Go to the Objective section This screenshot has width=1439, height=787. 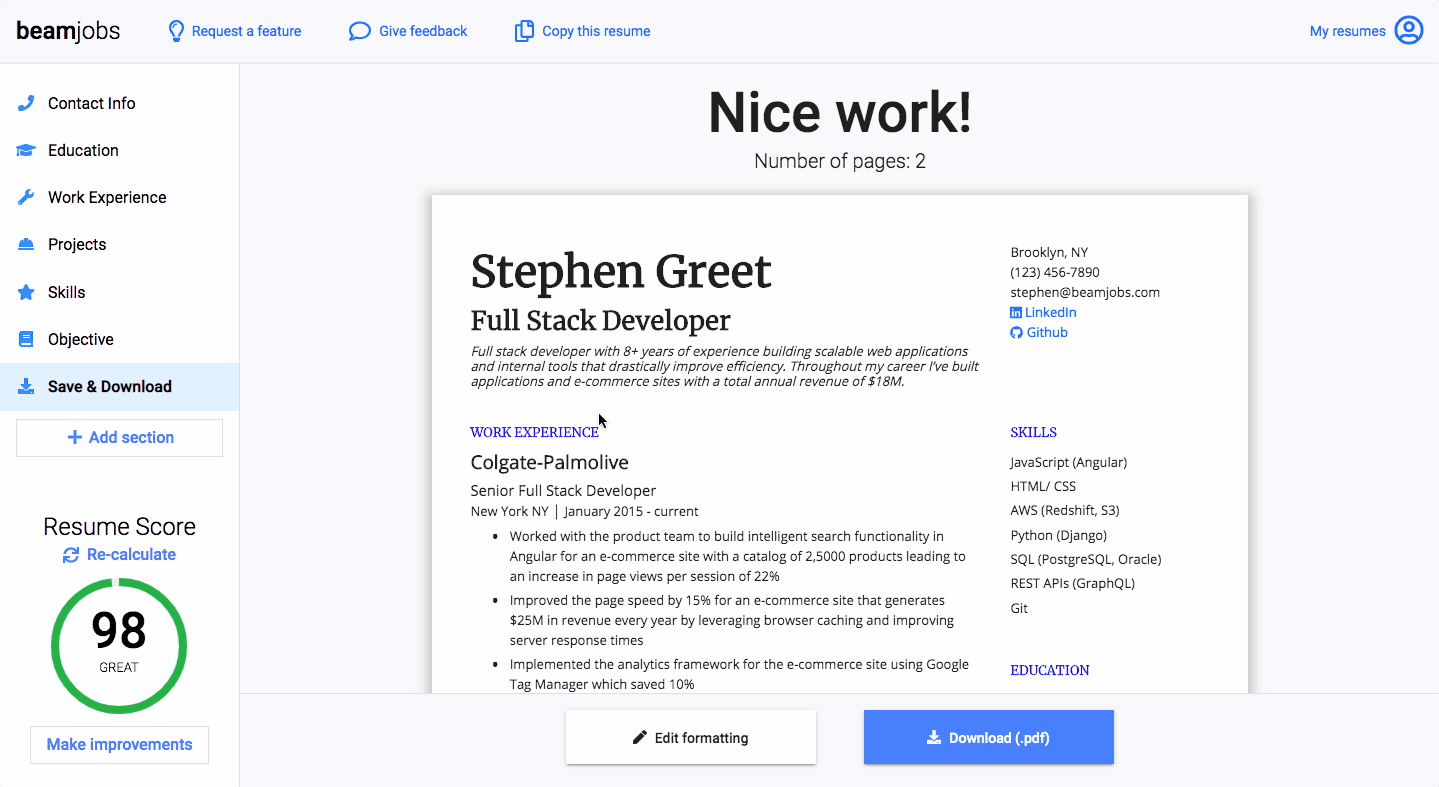[x=81, y=339]
